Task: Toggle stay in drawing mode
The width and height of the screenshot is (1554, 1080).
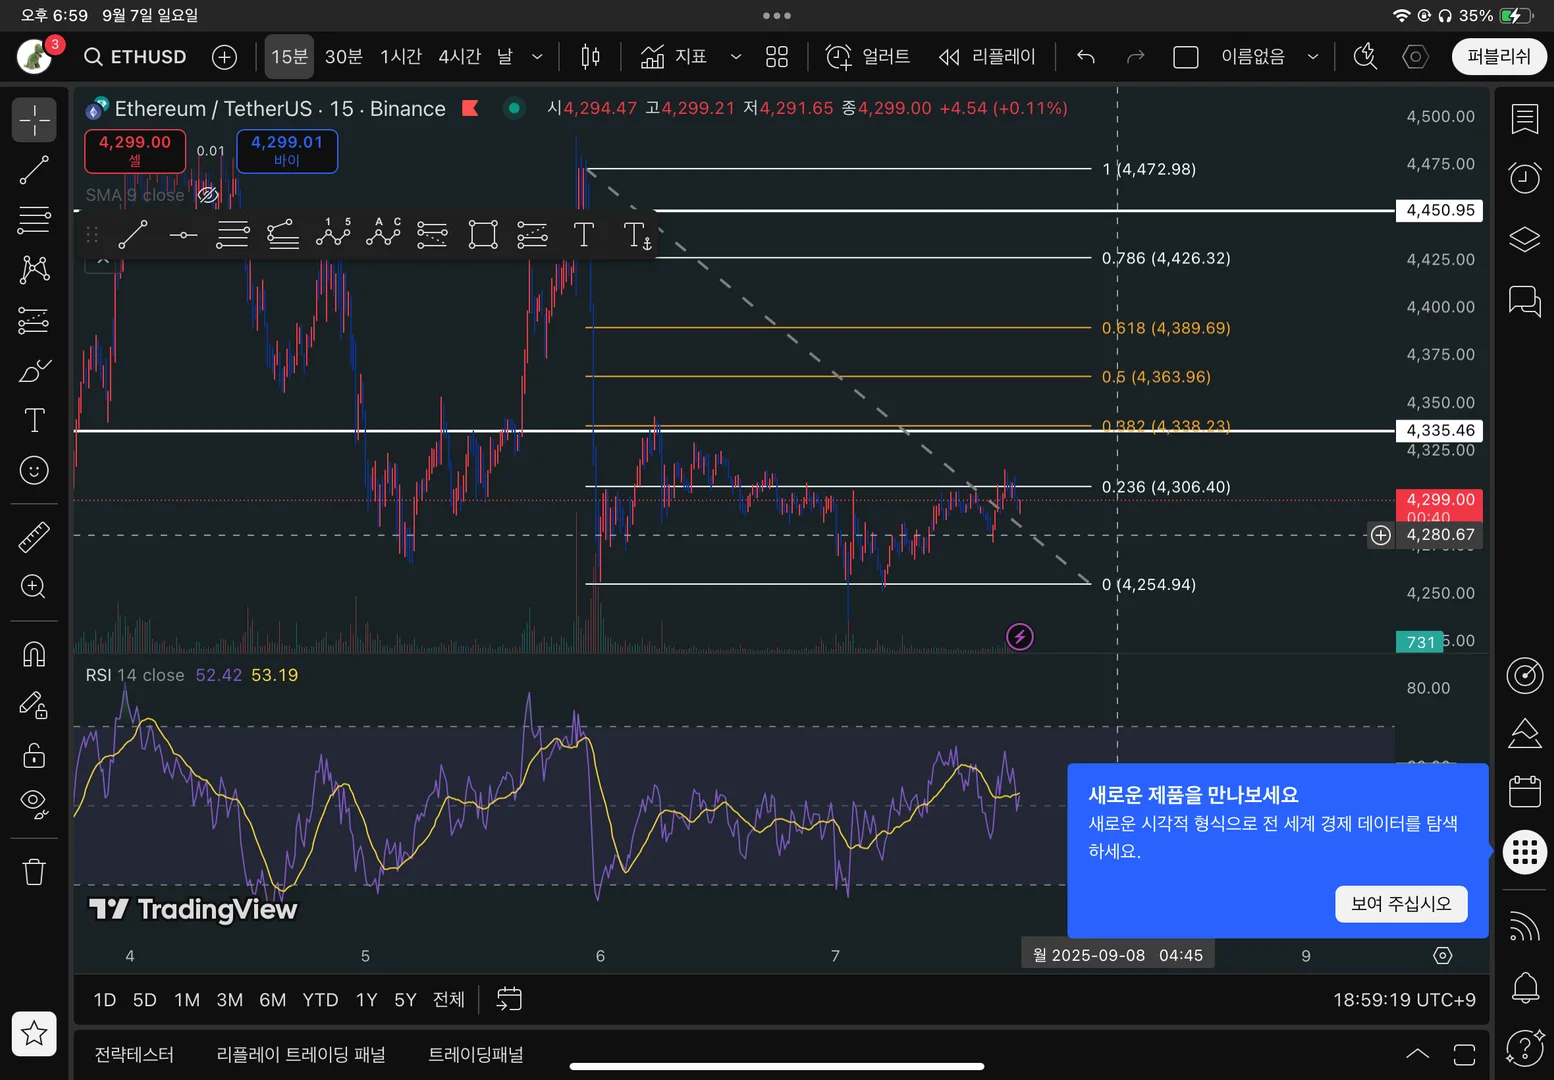Action: tap(34, 705)
